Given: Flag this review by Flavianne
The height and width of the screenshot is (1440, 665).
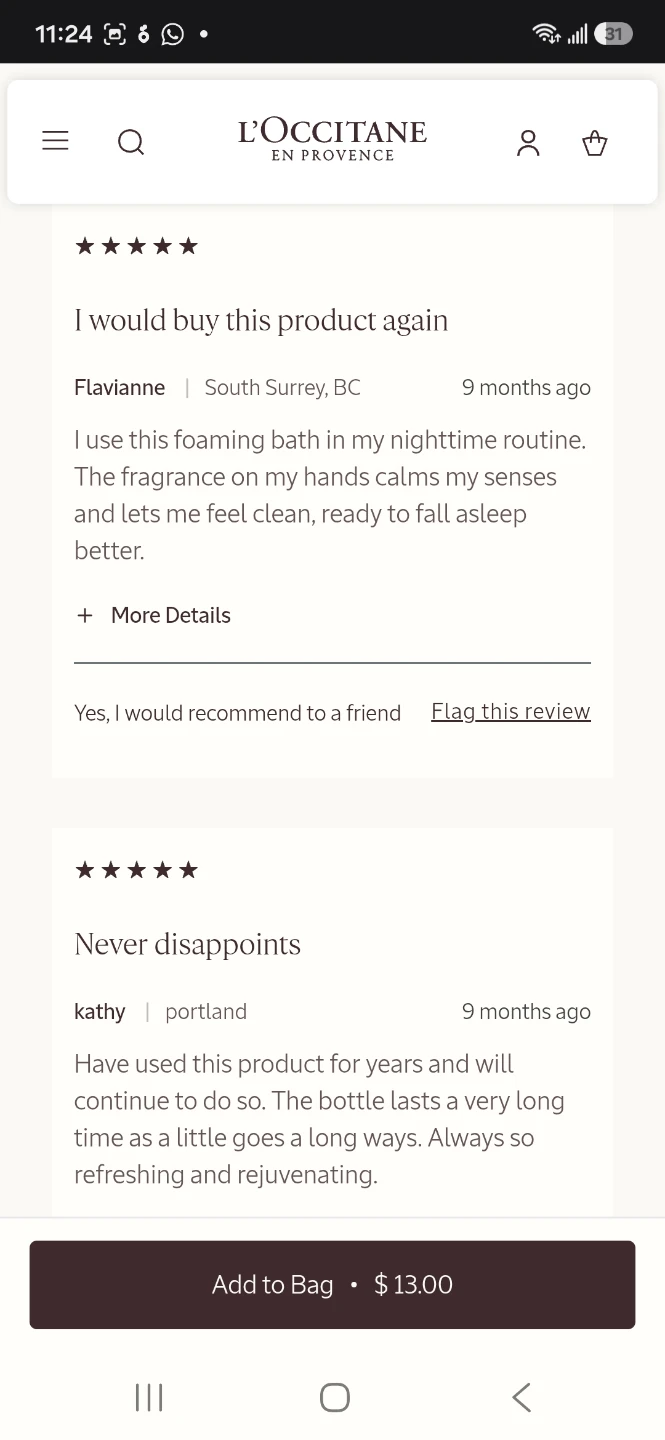Looking at the screenshot, I should (511, 711).
